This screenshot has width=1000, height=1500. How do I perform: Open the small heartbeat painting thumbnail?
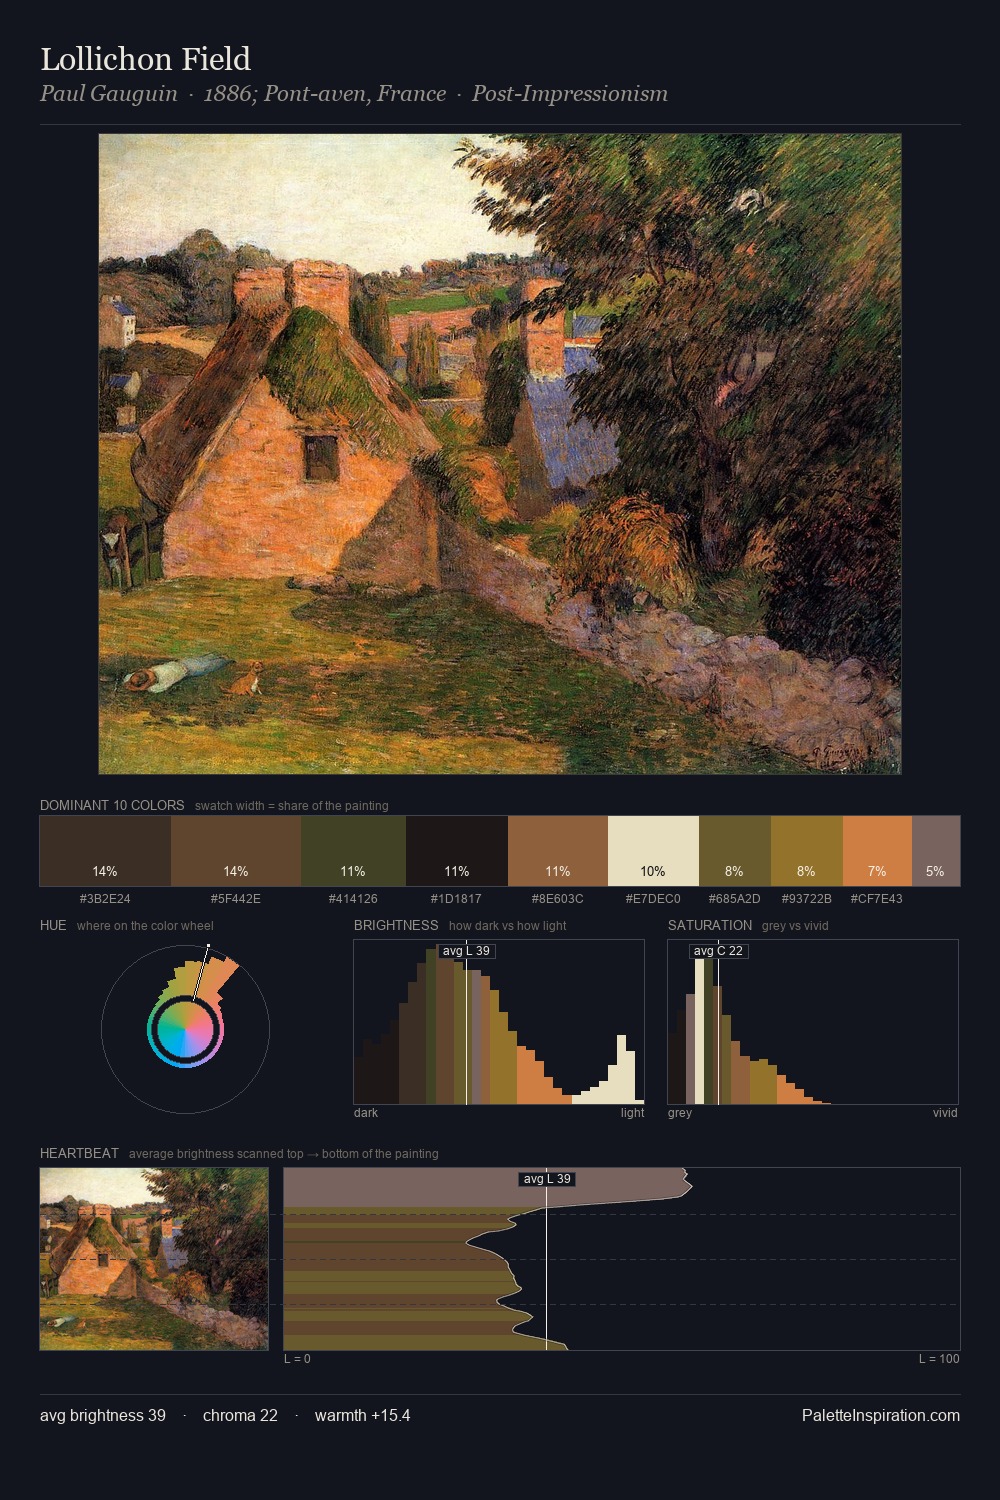(x=154, y=1259)
